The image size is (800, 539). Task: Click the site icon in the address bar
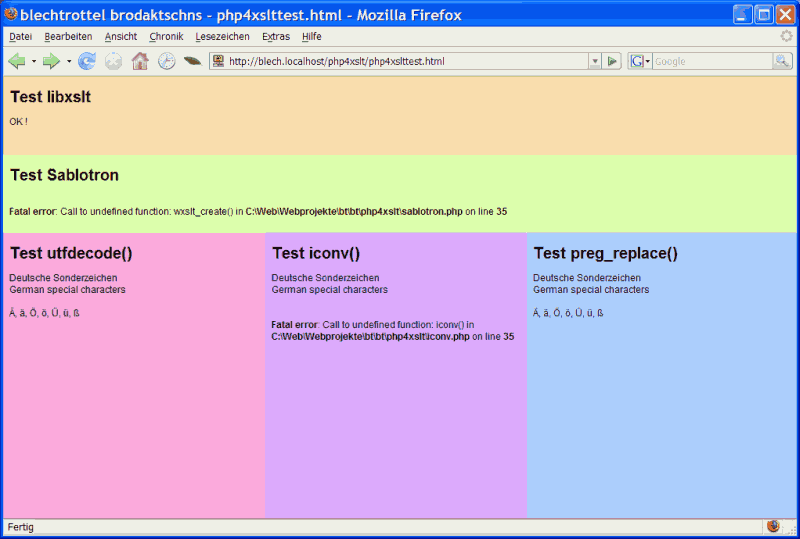coord(218,61)
